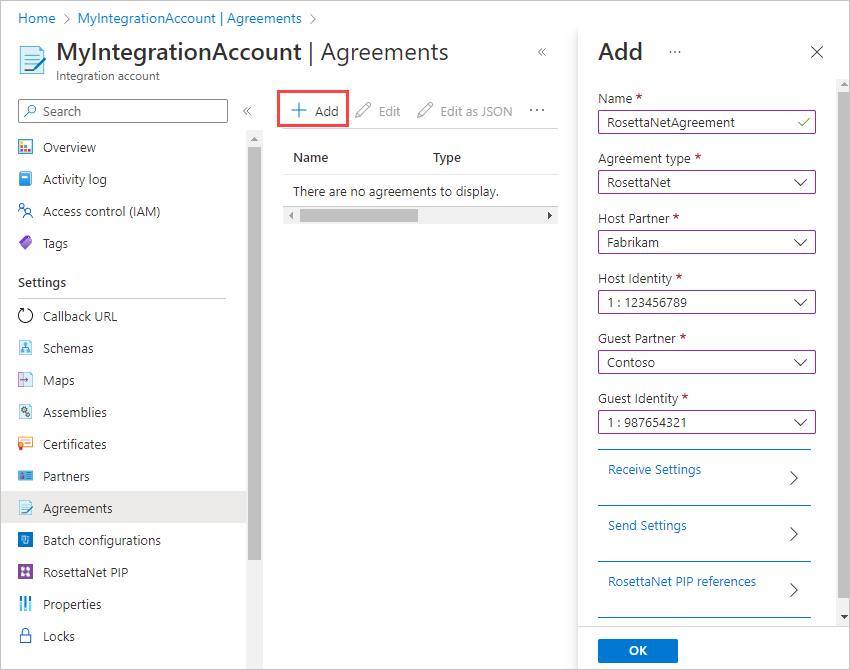Open Certificates from the sidebar
The height and width of the screenshot is (670, 850).
click(74, 444)
